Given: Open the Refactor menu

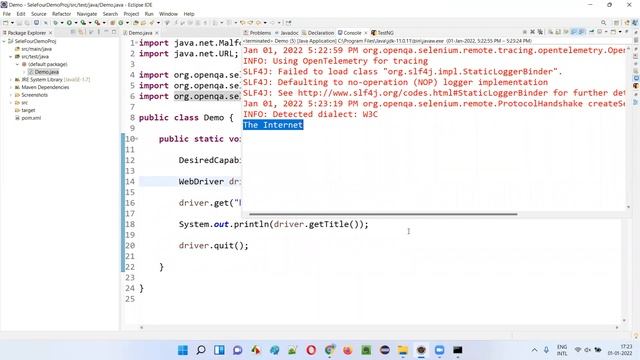Looking at the screenshot, I should 61,14.
